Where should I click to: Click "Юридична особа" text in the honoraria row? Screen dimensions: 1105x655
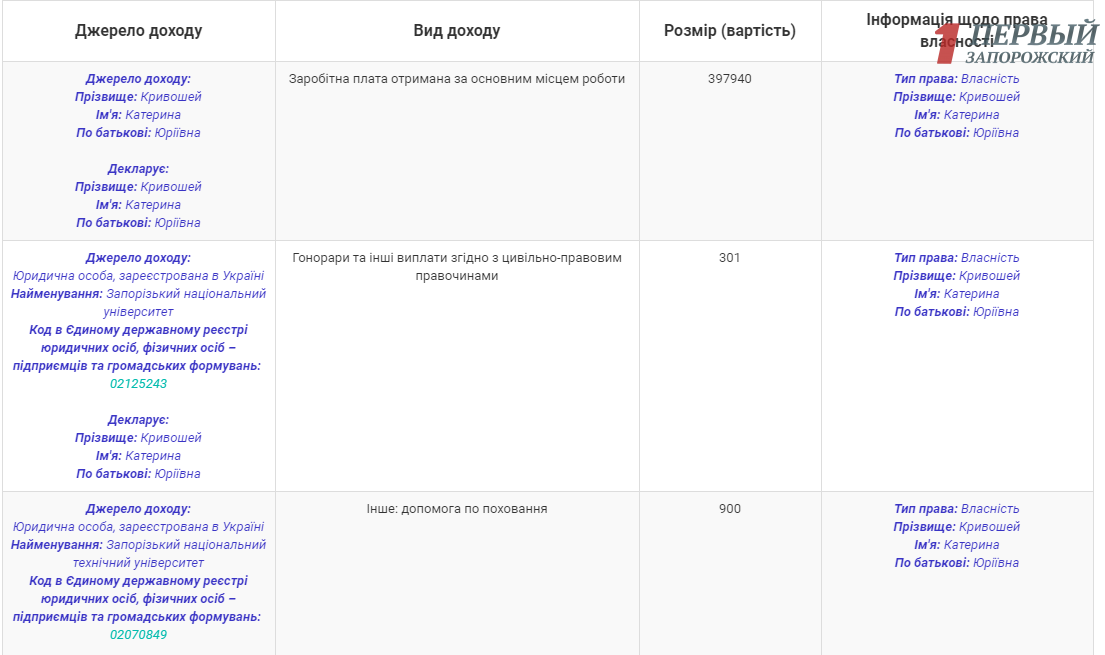pos(138,276)
